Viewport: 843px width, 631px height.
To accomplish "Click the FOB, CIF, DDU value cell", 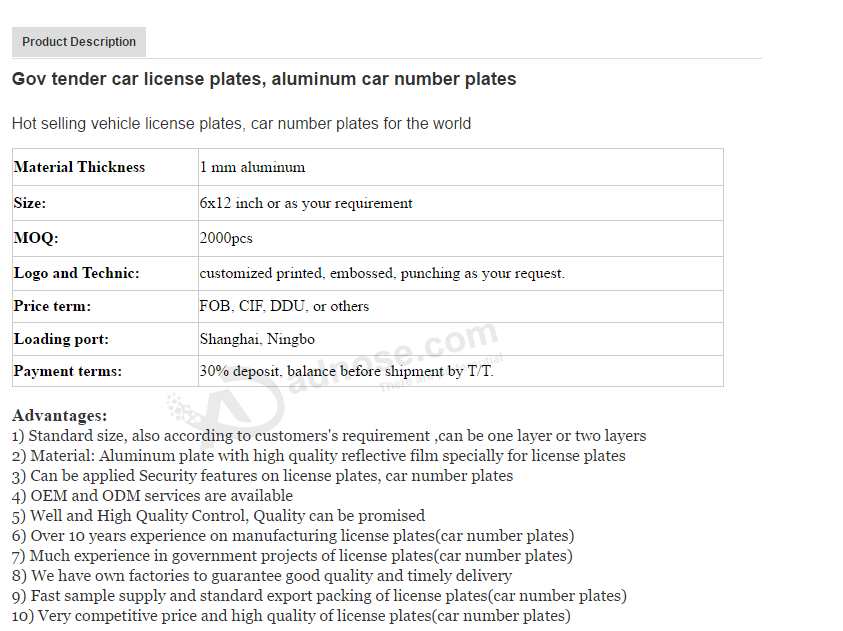I will tap(461, 306).
